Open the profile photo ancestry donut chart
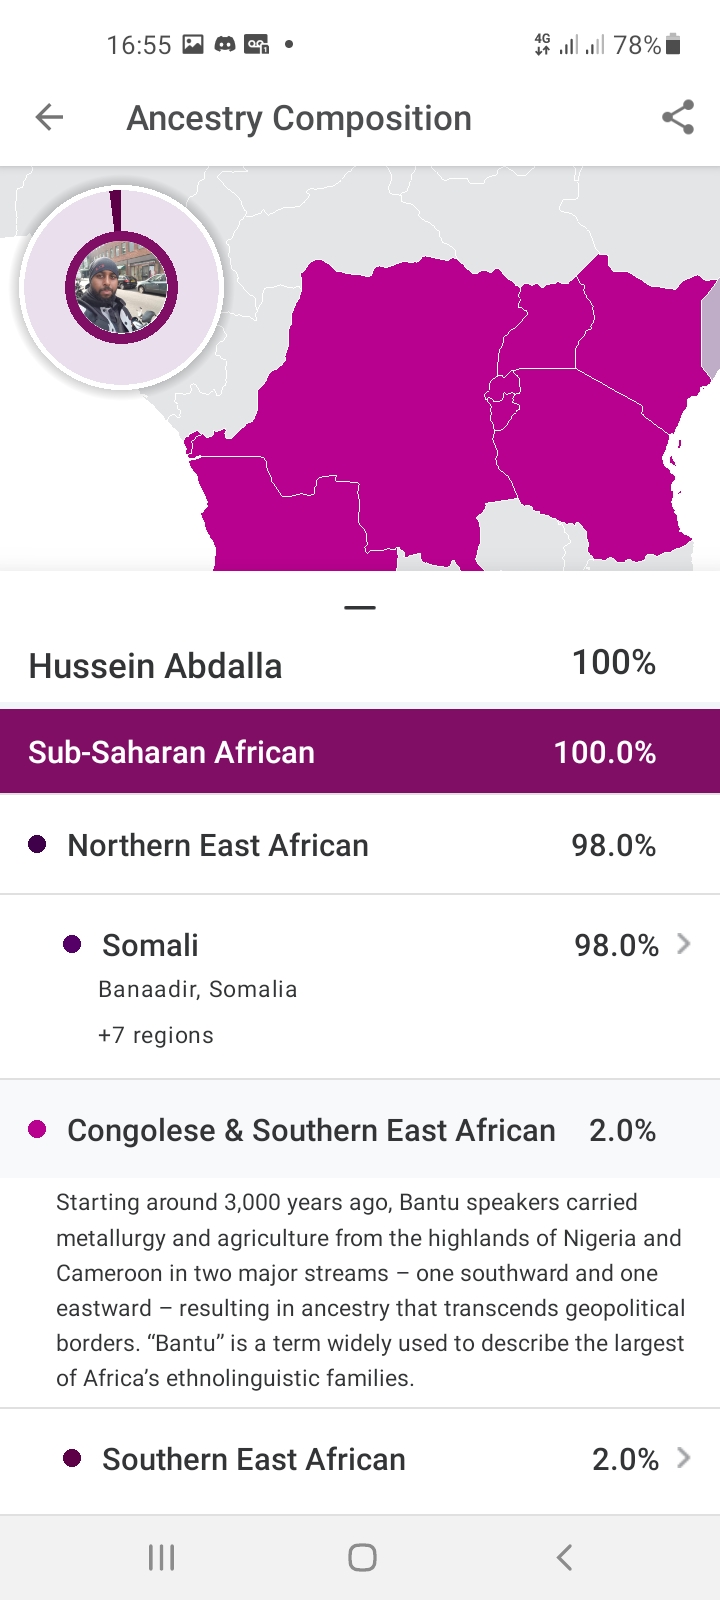 121,288
